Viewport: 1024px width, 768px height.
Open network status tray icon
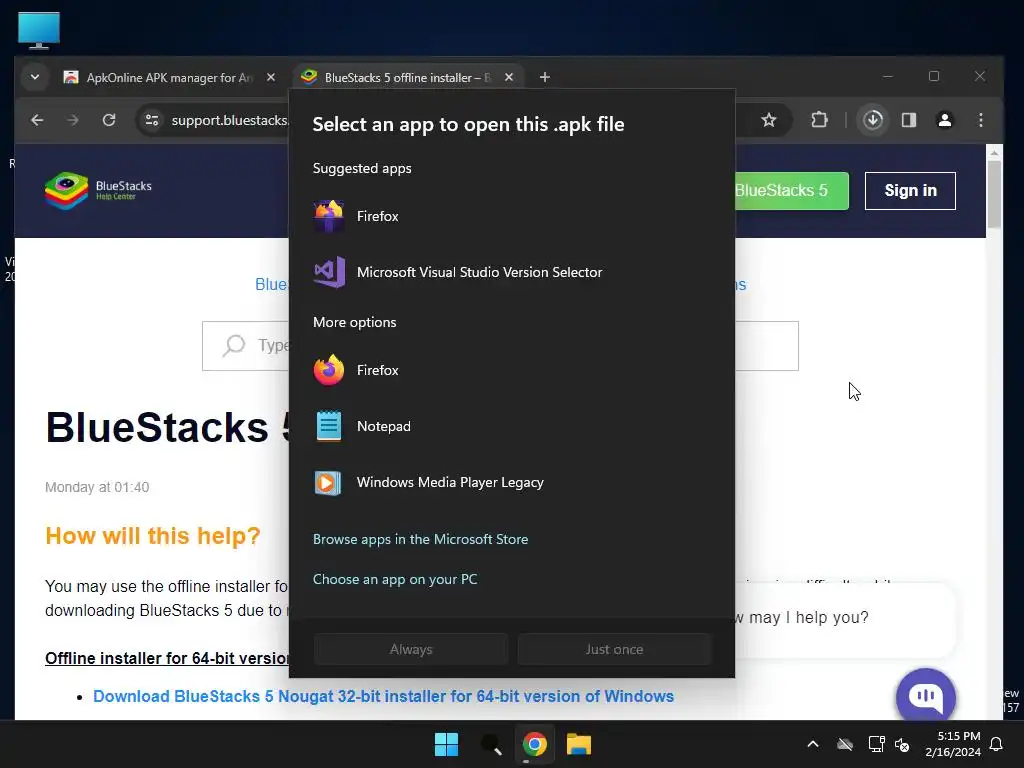tap(876, 744)
